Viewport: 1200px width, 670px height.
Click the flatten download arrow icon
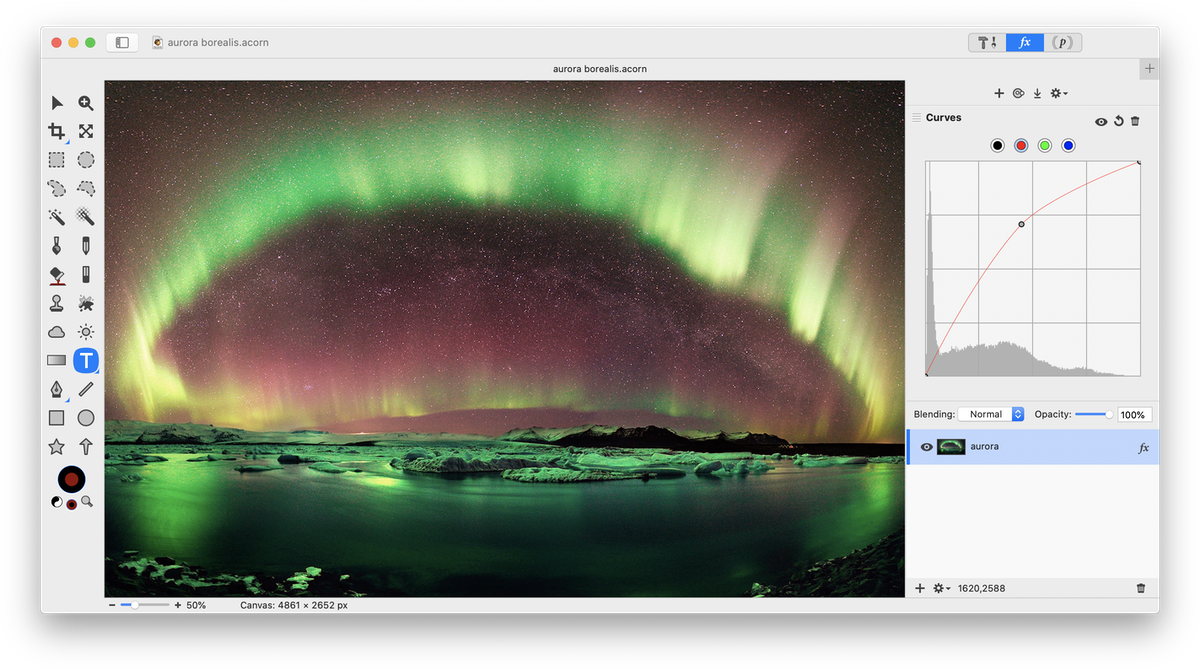pyautogui.click(x=1037, y=93)
